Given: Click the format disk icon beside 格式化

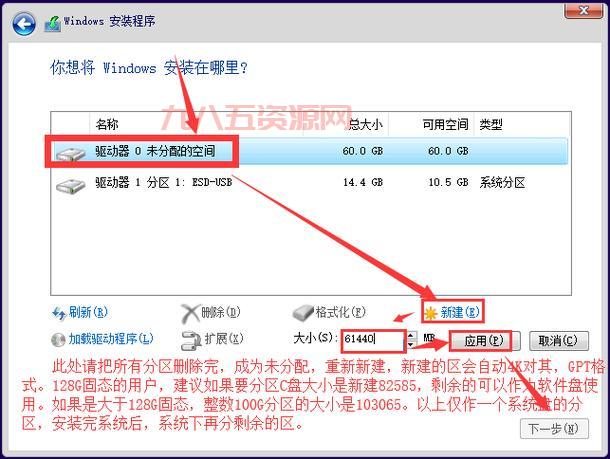Looking at the screenshot, I should (x=303, y=313).
